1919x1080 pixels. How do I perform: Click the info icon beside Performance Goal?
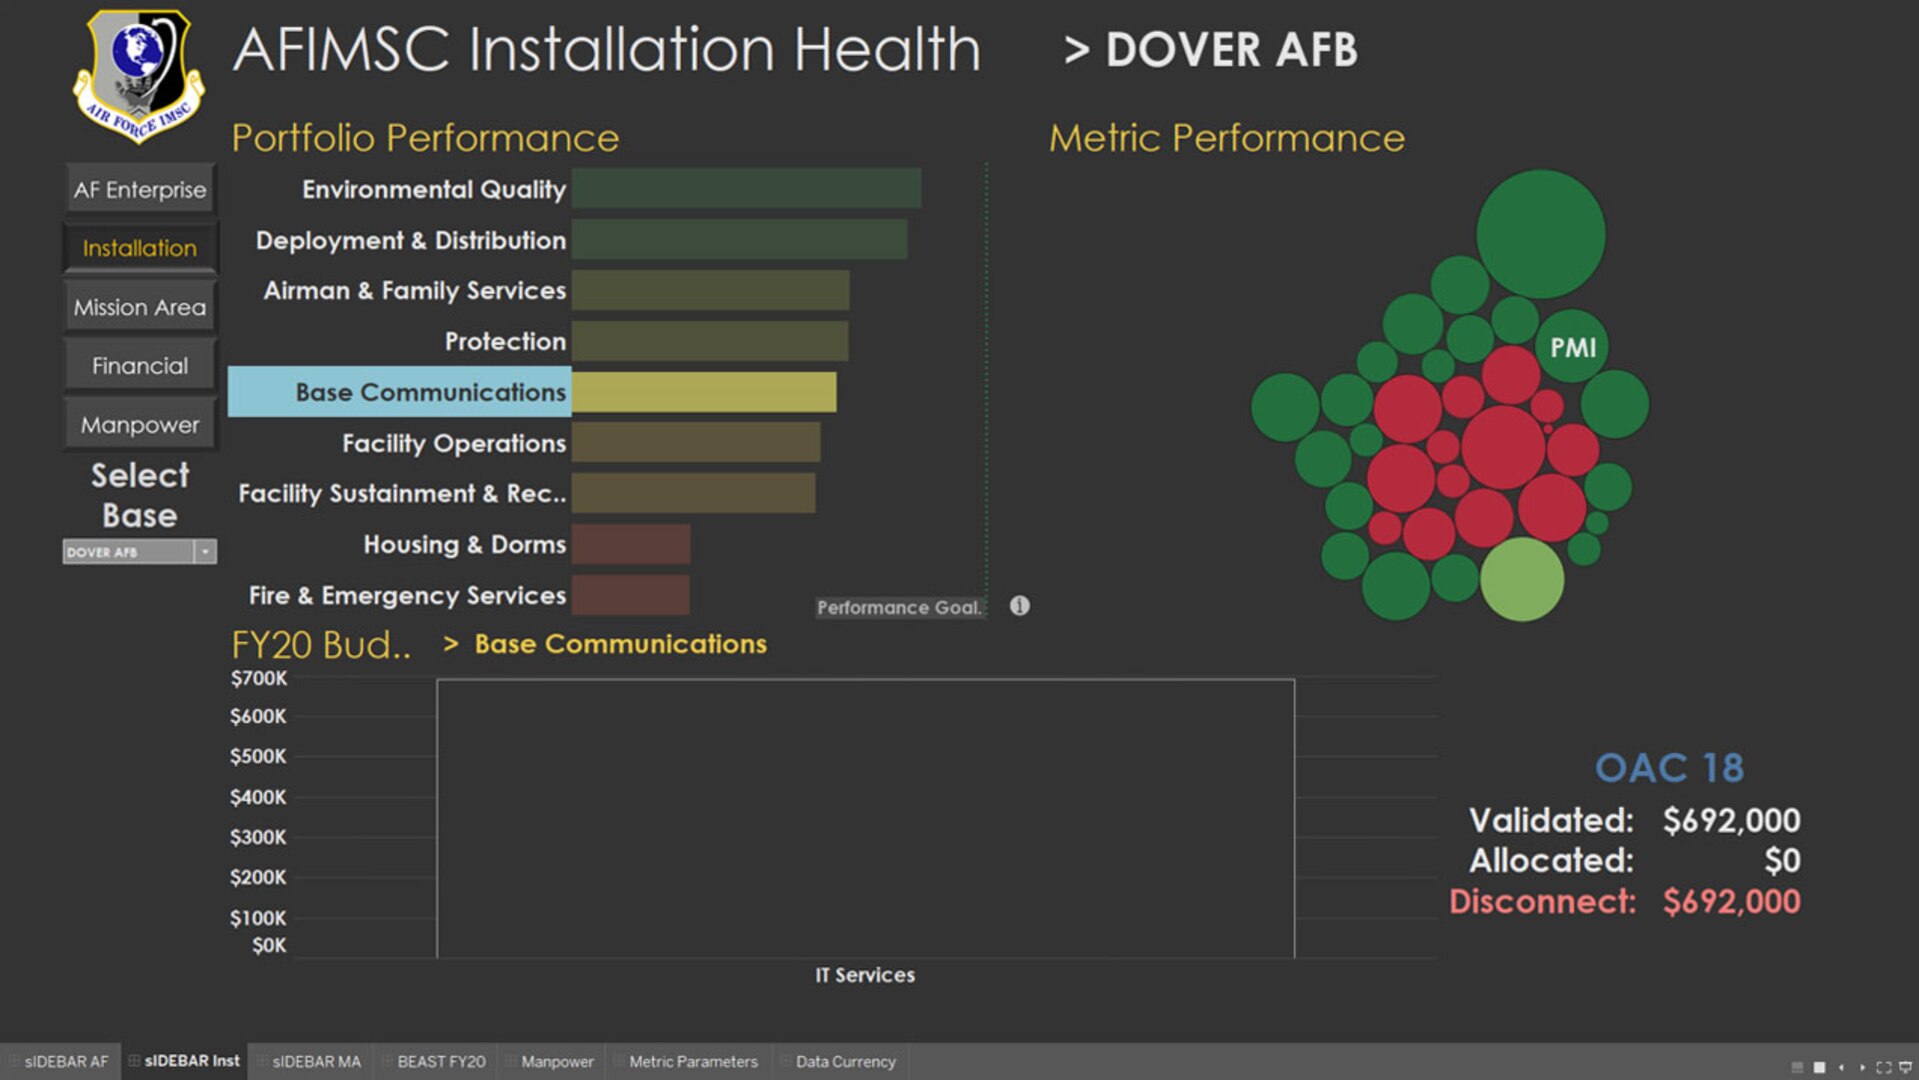click(1021, 606)
